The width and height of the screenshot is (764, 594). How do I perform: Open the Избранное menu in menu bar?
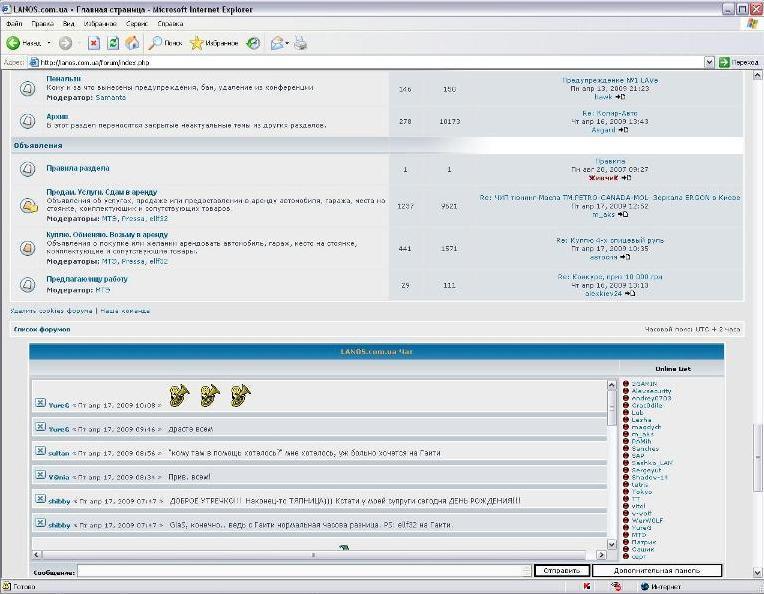click(x=100, y=23)
